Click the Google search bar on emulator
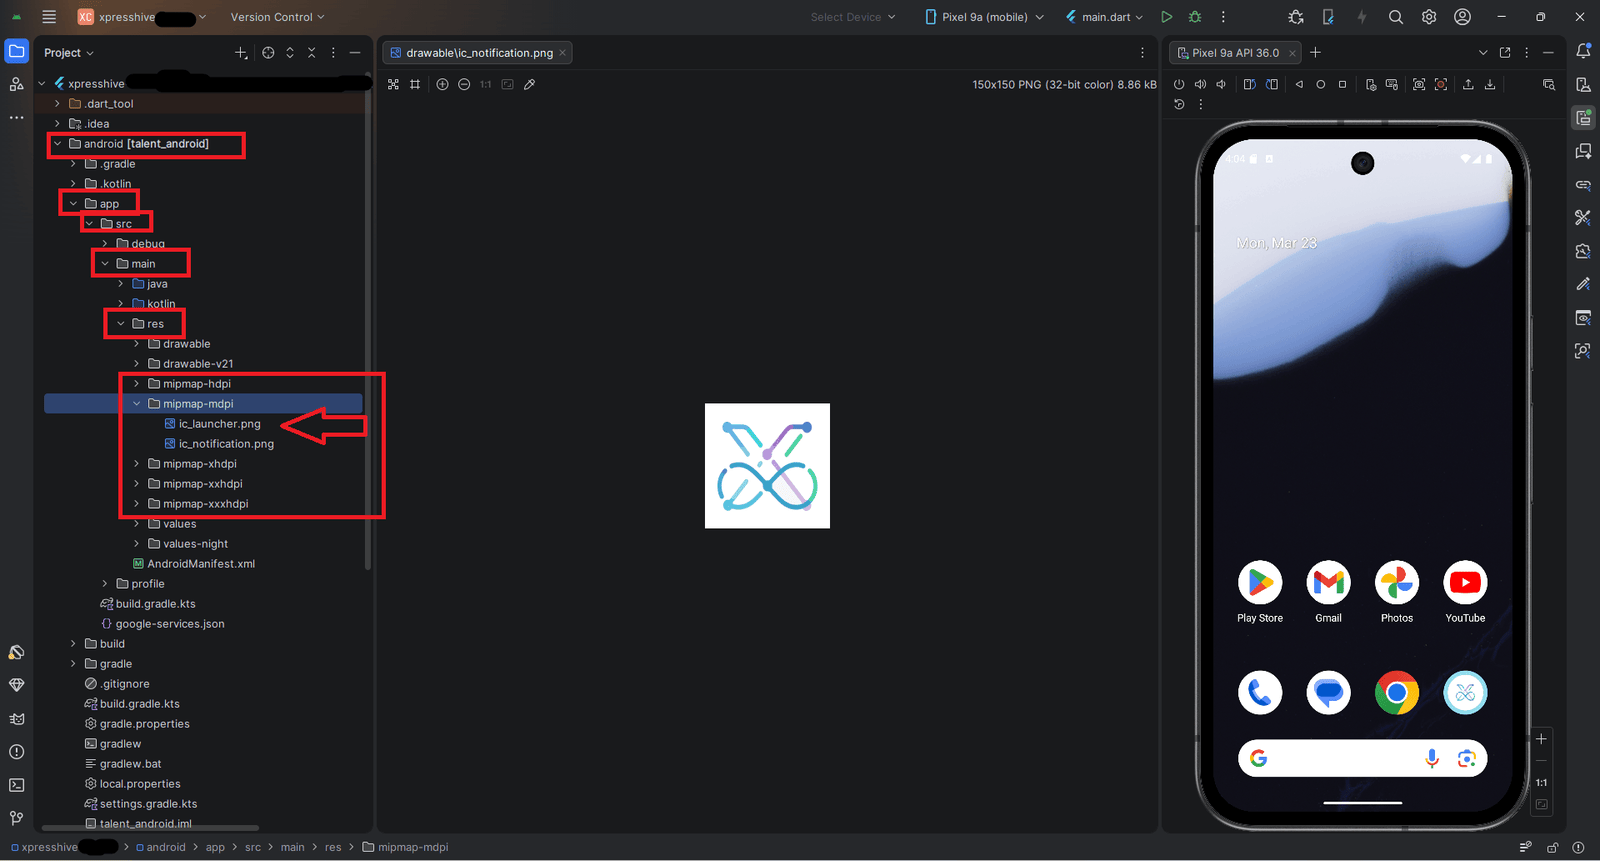Image resolution: width=1600 pixels, height=861 pixels. click(1363, 759)
